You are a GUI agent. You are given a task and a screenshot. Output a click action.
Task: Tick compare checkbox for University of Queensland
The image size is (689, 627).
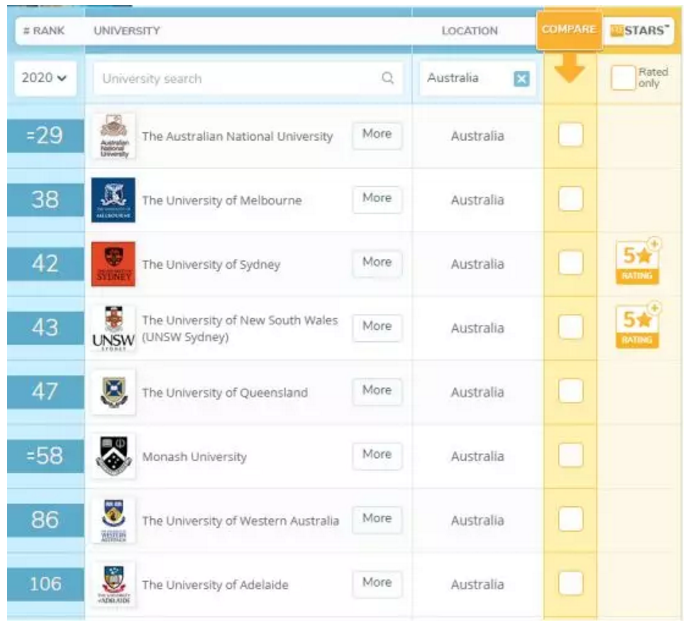570,391
